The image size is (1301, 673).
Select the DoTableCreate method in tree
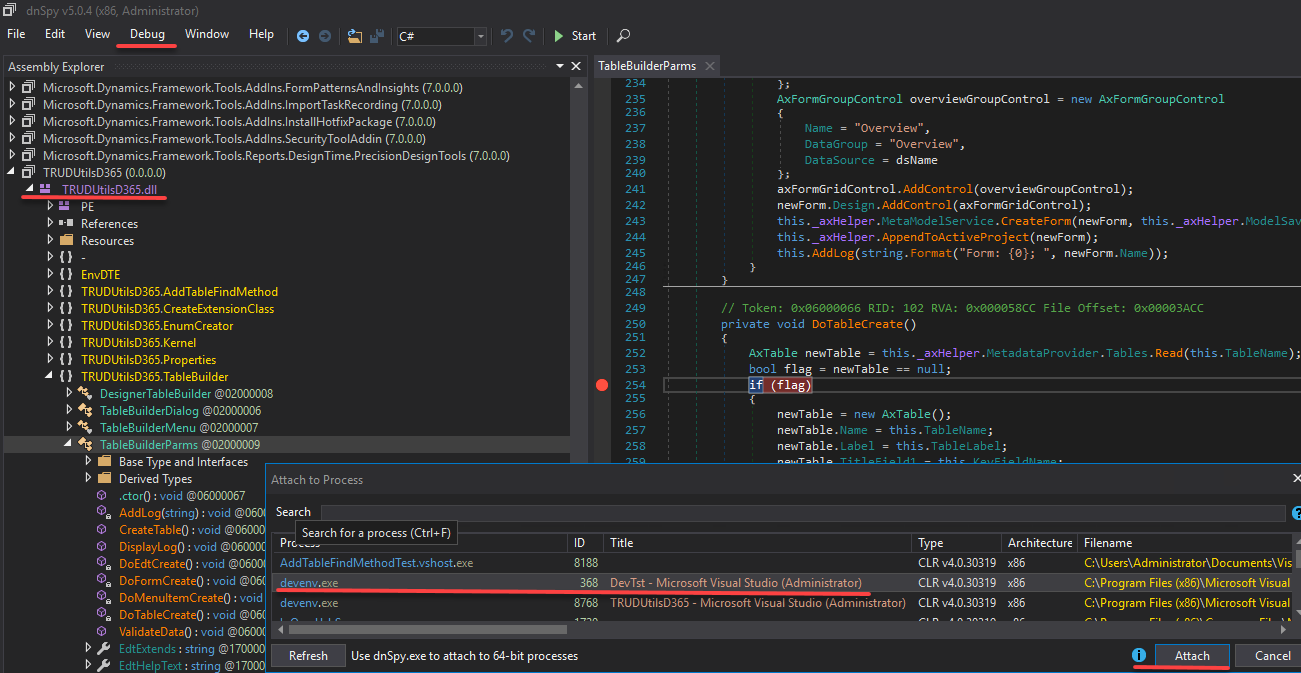point(156,615)
